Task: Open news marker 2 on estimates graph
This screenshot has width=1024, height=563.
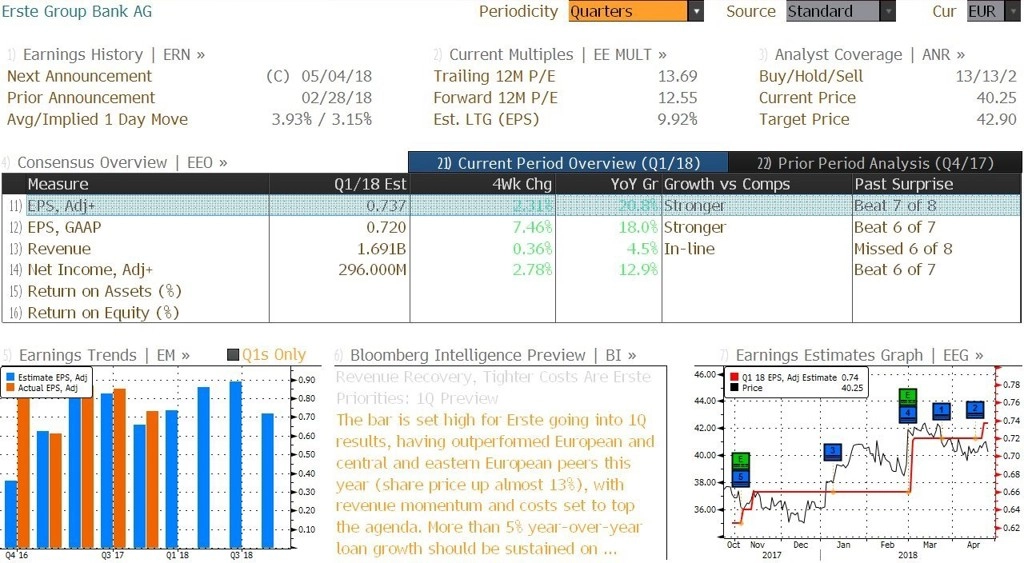Action: click(975, 410)
